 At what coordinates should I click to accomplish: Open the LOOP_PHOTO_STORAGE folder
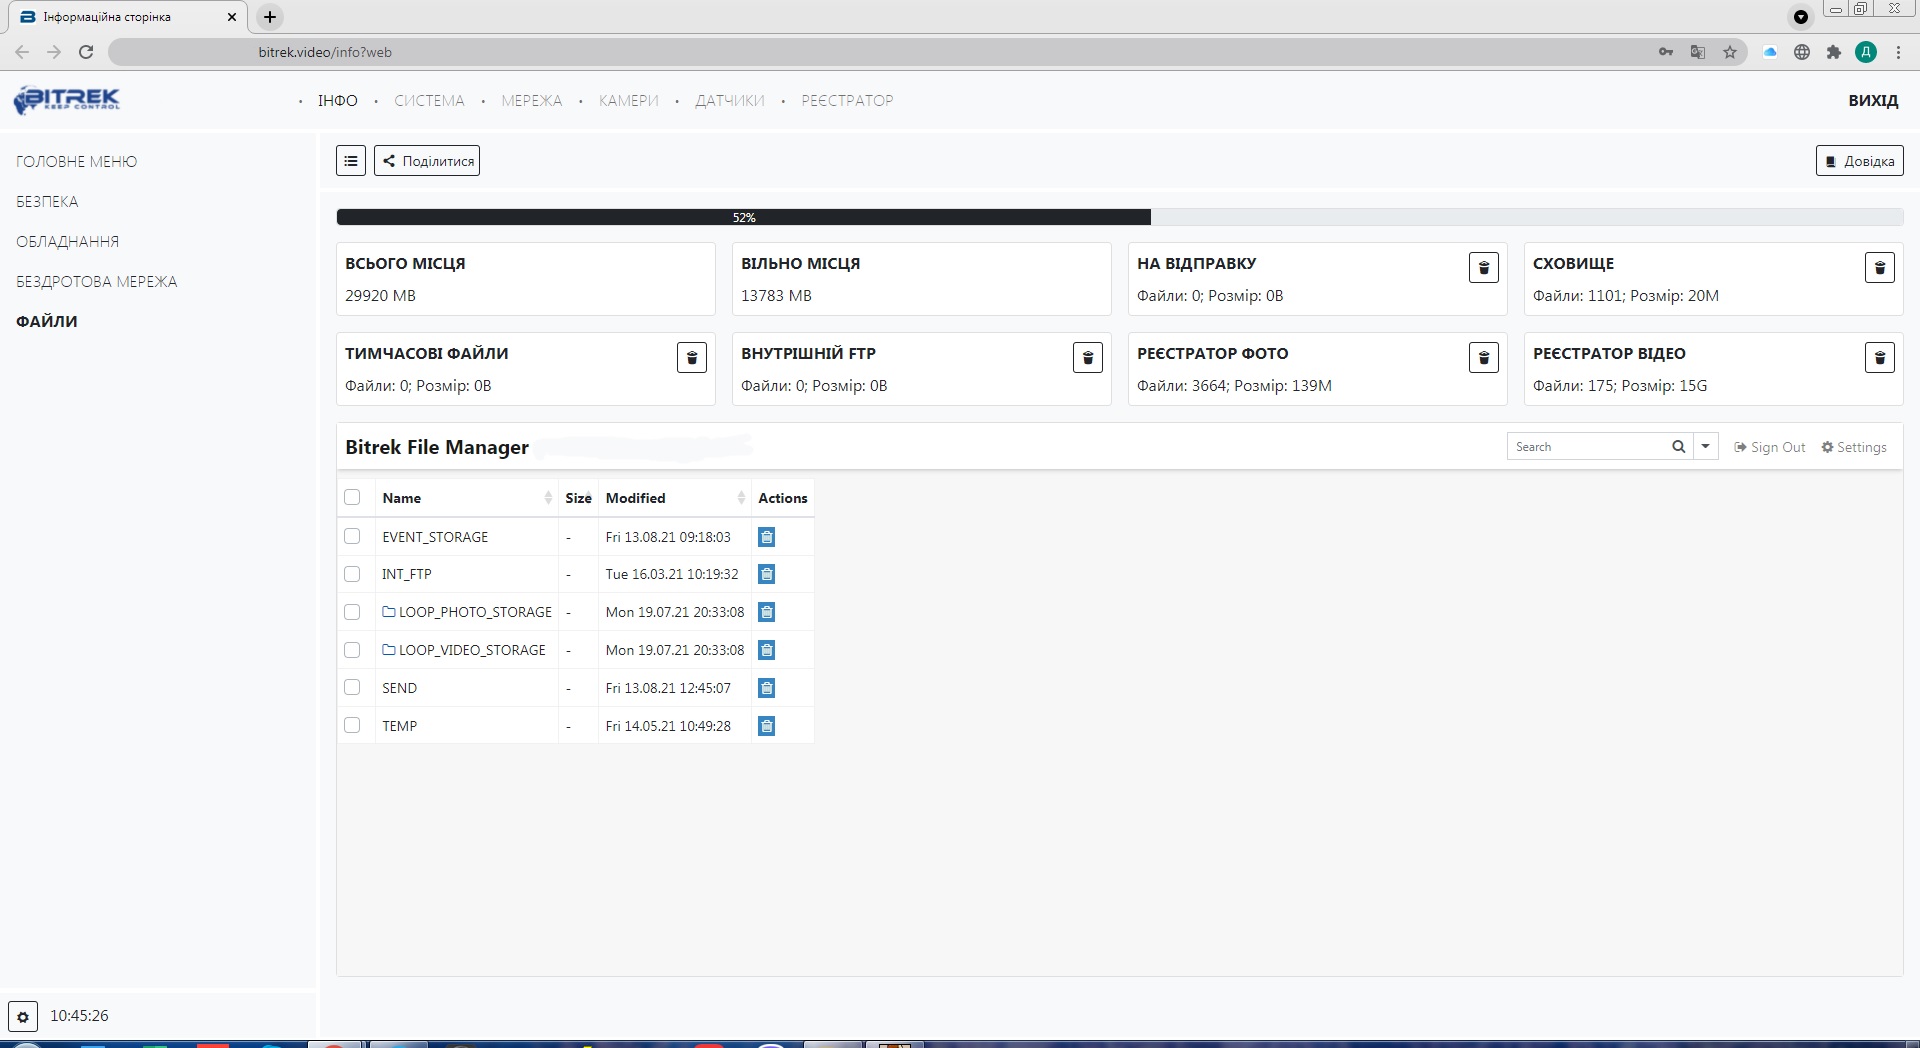(x=474, y=612)
